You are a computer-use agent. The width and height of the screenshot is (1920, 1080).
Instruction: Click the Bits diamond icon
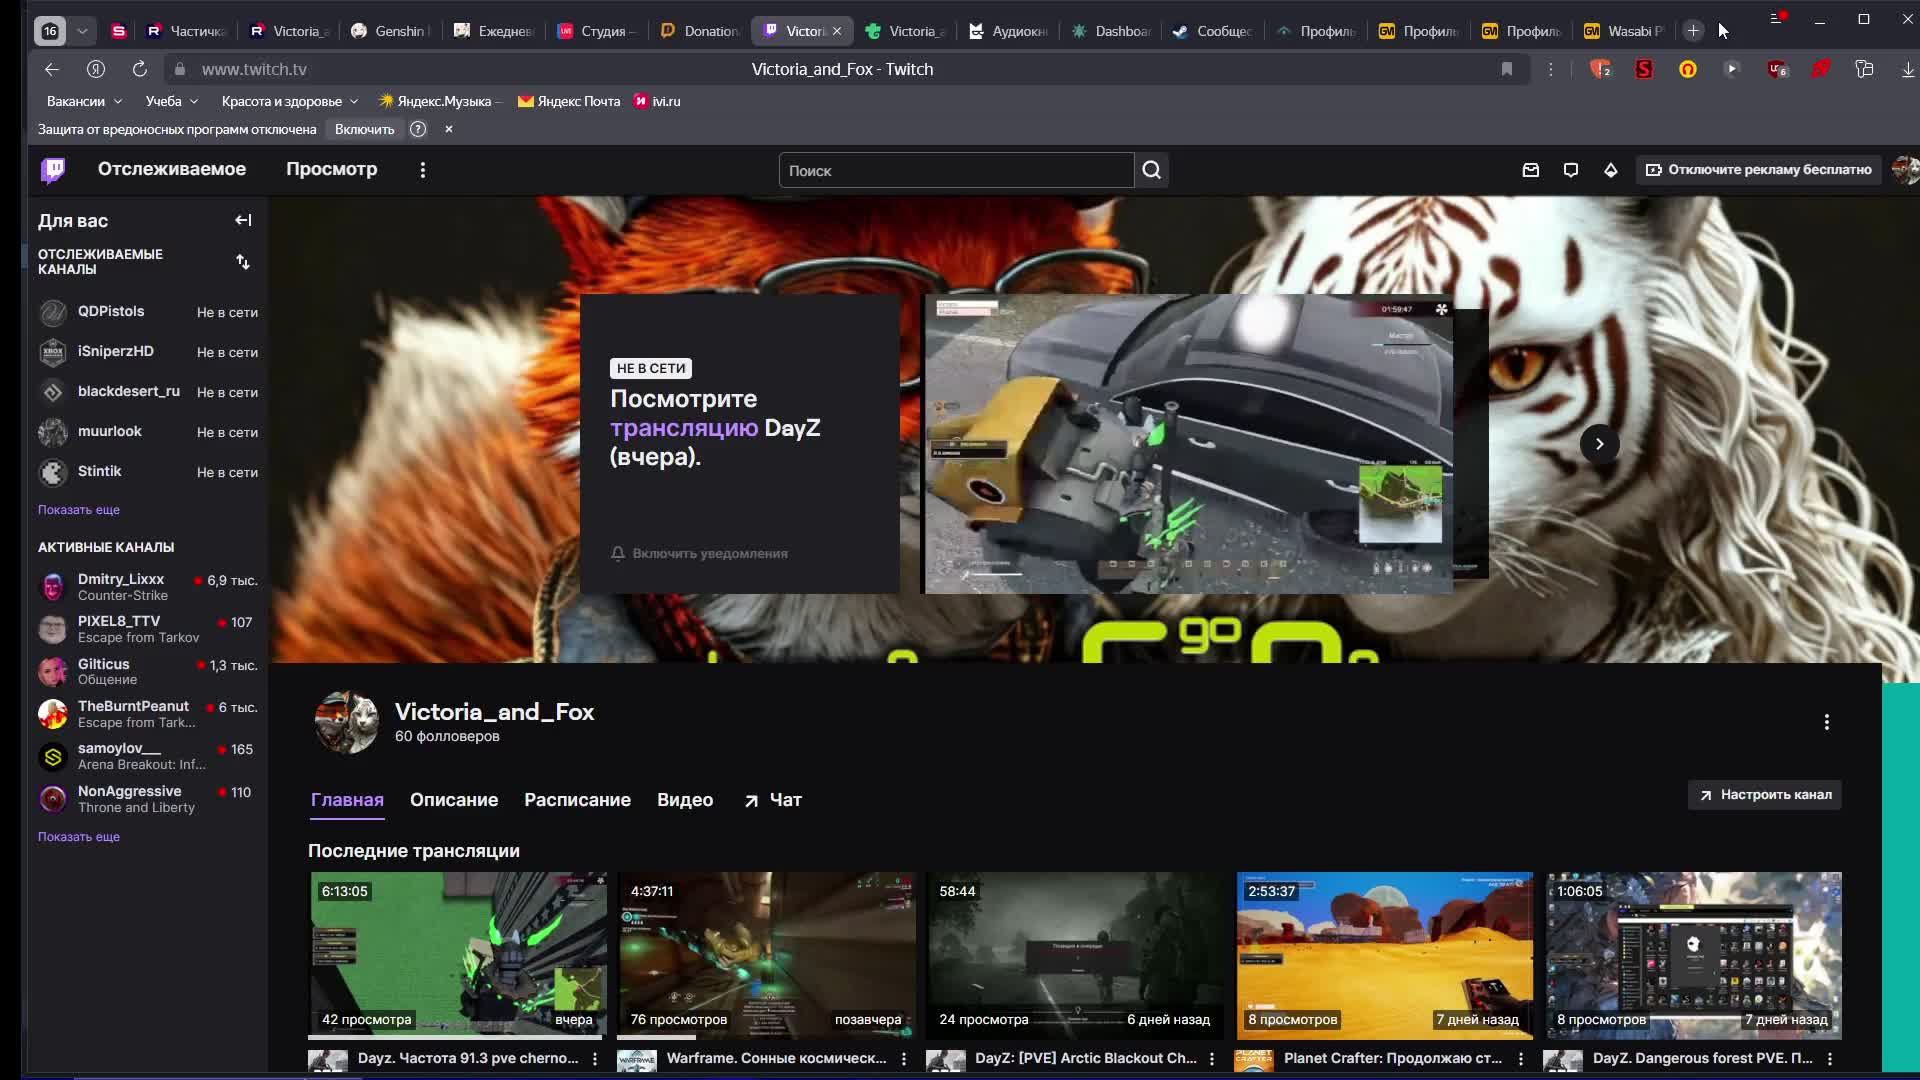click(1610, 170)
